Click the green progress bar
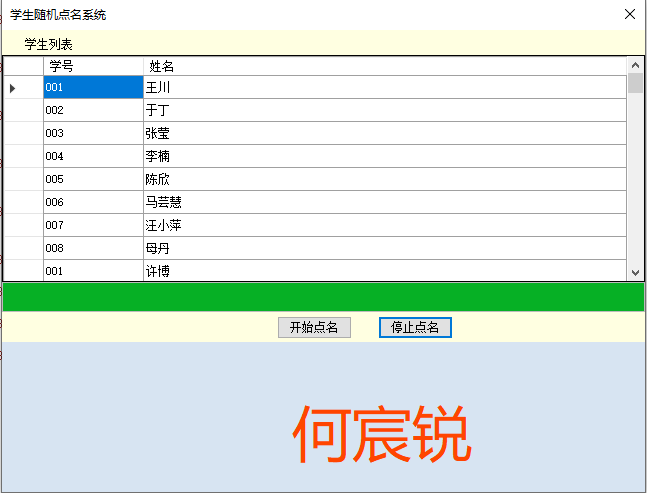Viewport: 647px width, 493px height. pyautogui.click(x=323, y=297)
